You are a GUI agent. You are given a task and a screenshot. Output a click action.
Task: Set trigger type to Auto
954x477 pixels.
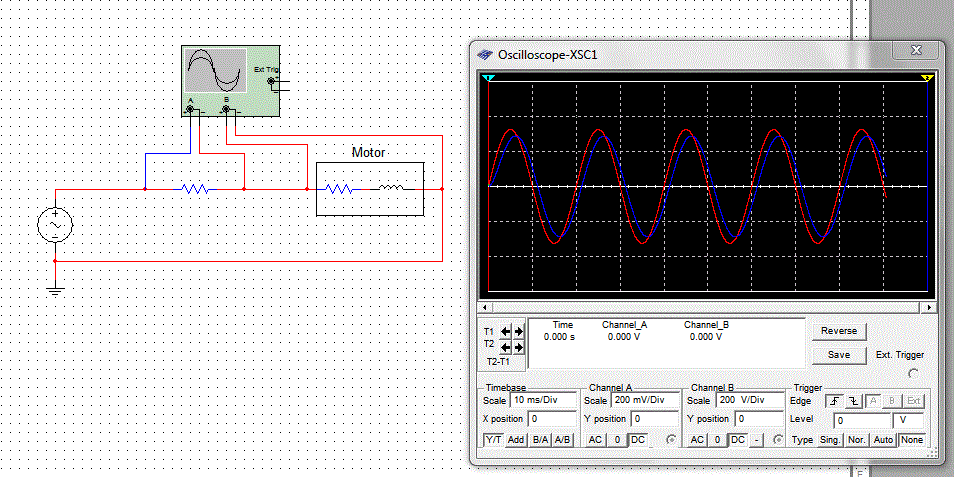[x=883, y=439]
